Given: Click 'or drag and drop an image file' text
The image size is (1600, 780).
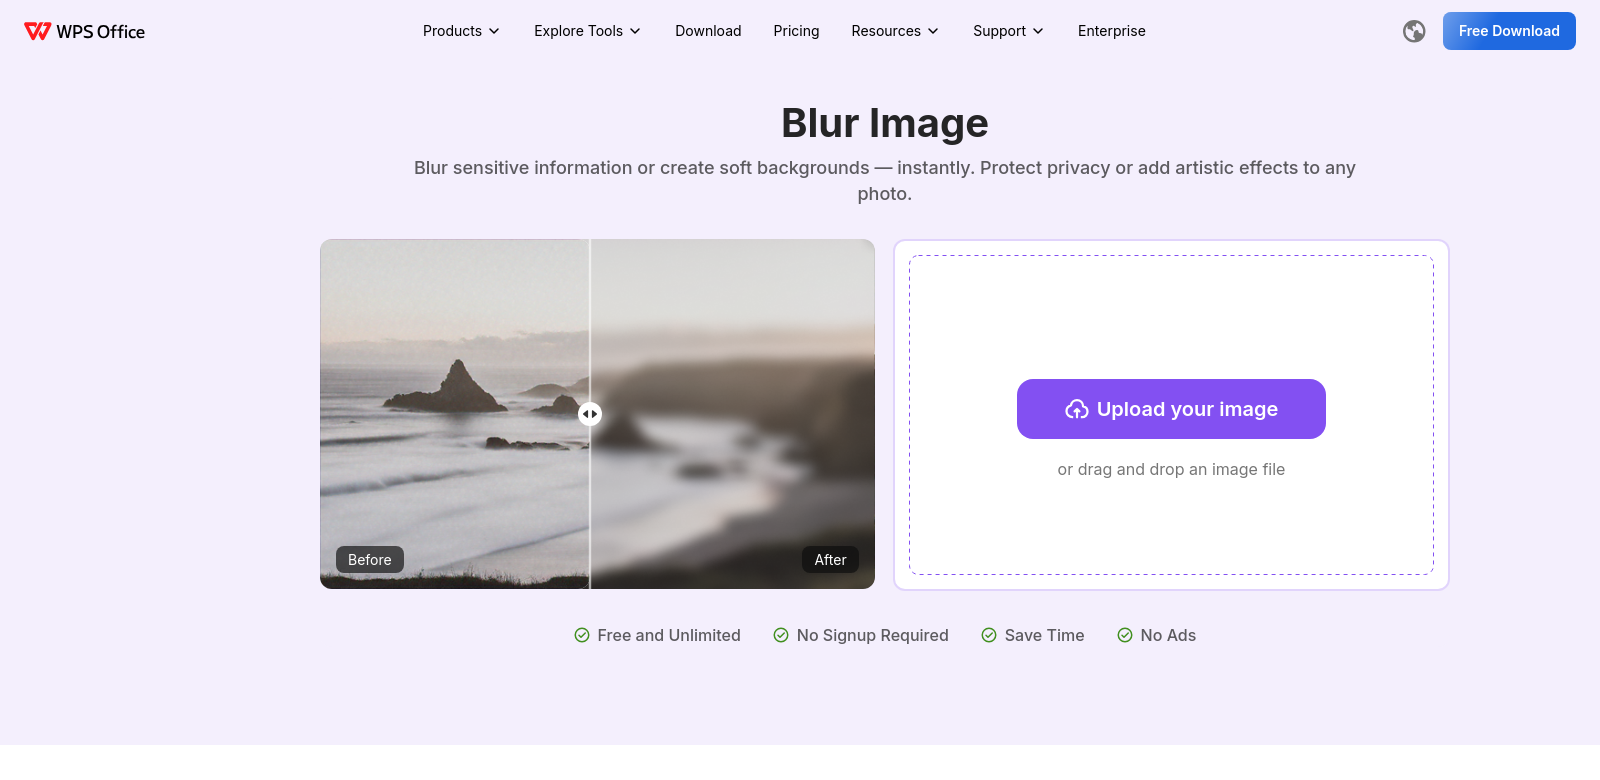Looking at the screenshot, I should point(1171,469).
